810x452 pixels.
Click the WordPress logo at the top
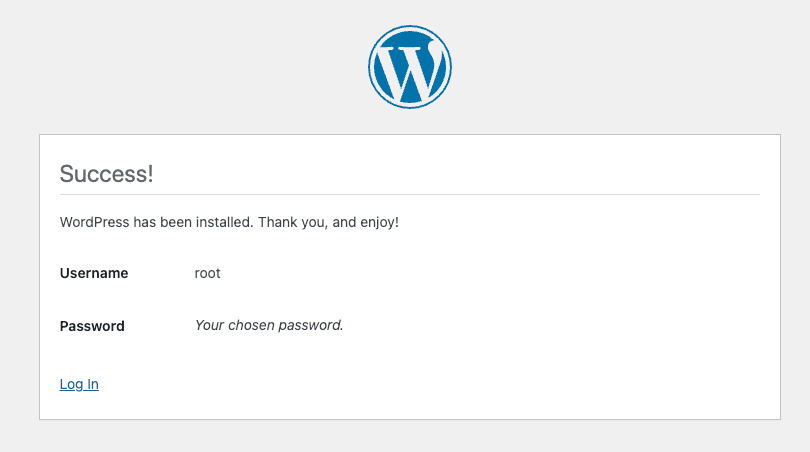point(410,67)
